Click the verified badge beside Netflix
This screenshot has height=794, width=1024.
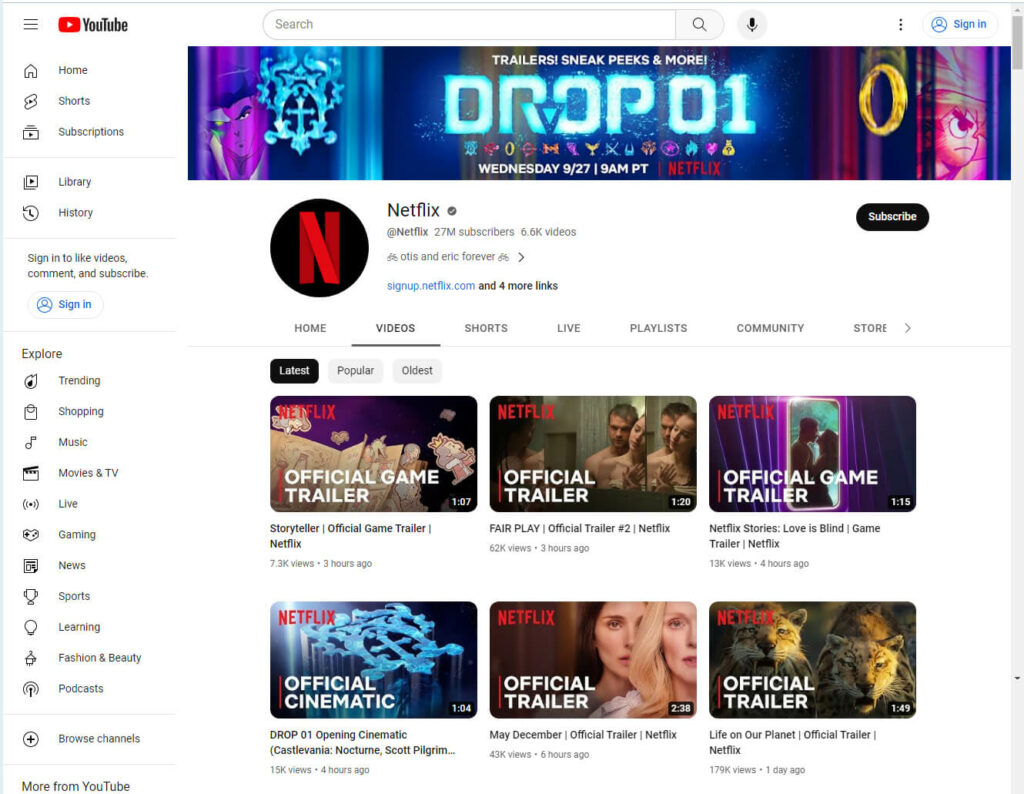pos(452,211)
